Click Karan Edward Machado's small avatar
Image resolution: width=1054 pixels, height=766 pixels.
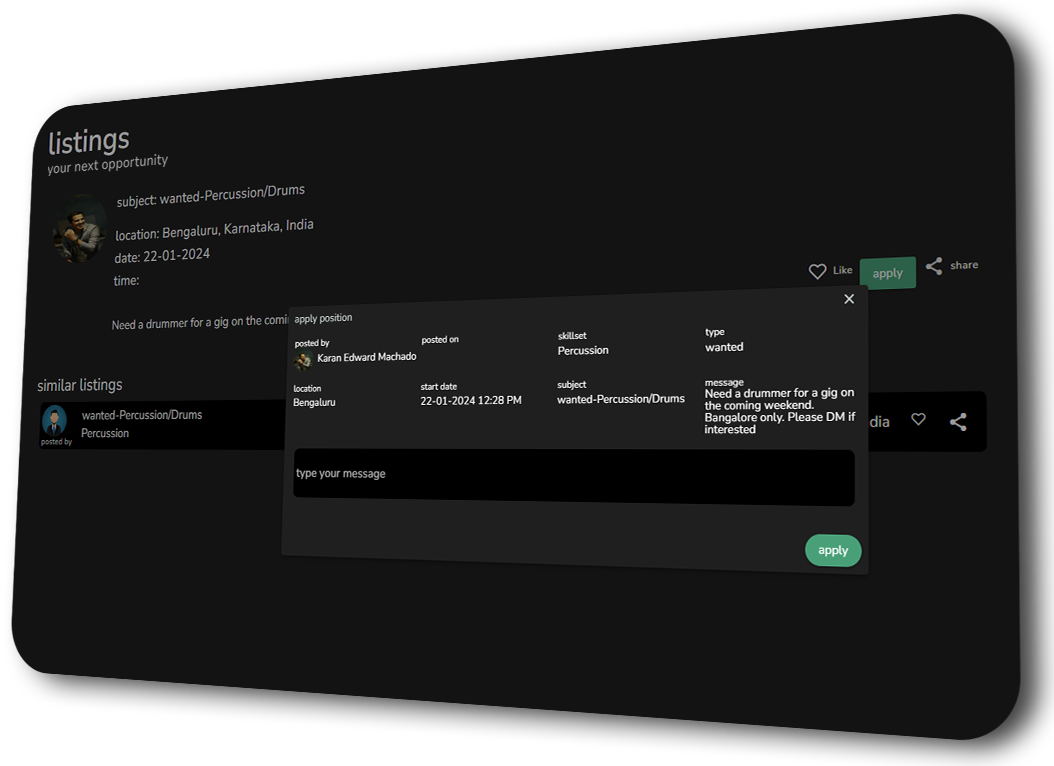(x=303, y=360)
